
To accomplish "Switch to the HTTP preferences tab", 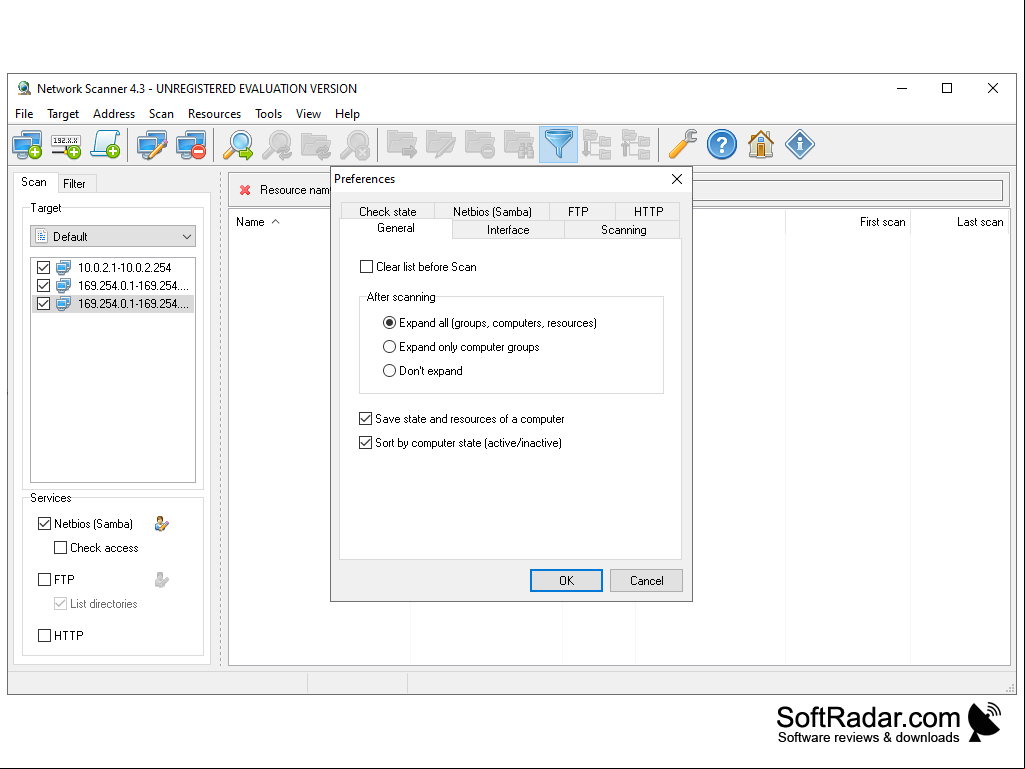I will point(648,212).
